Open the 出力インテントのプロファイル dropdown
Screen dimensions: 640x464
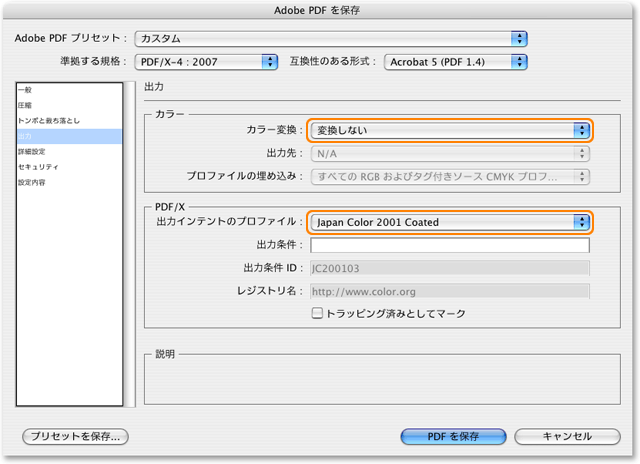(449, 222)
